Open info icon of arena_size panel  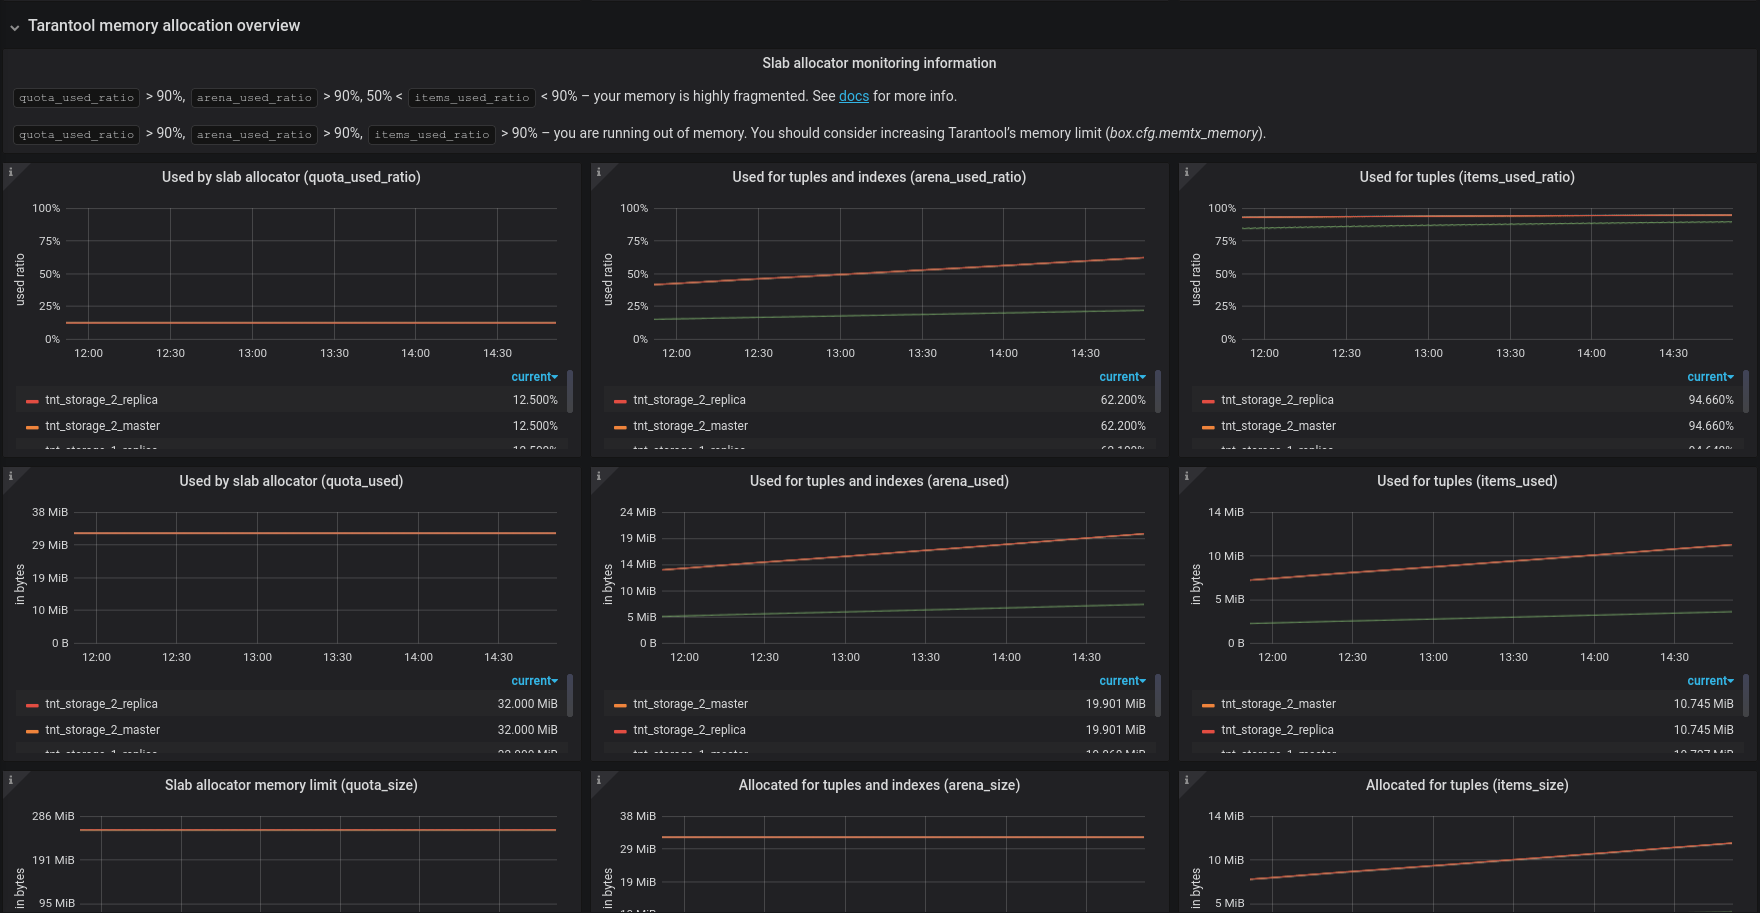599,780
